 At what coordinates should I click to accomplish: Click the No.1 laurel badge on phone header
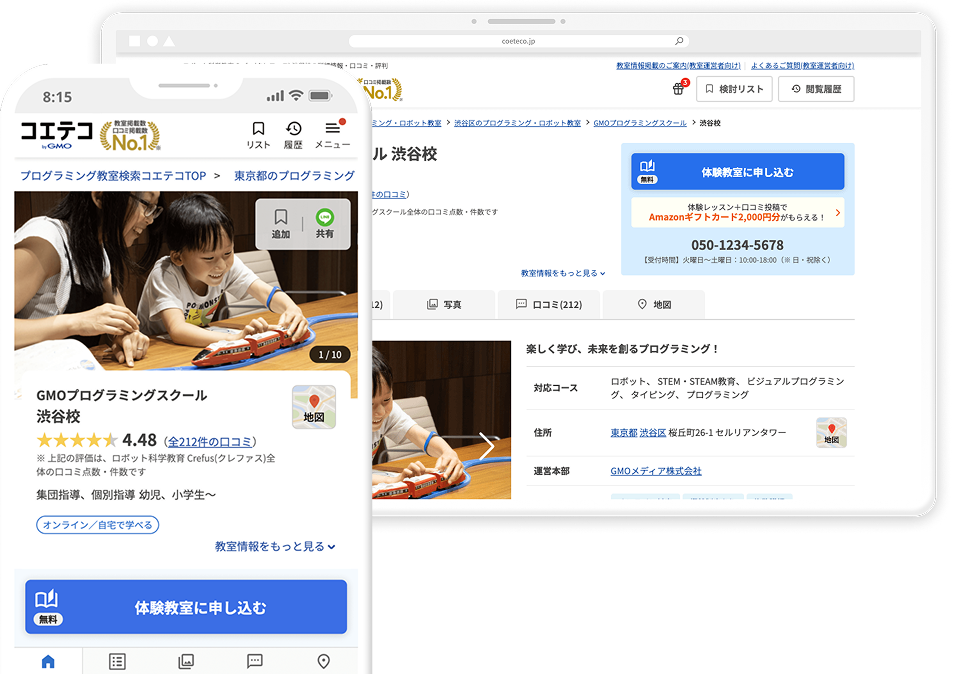tap(130, 135)
